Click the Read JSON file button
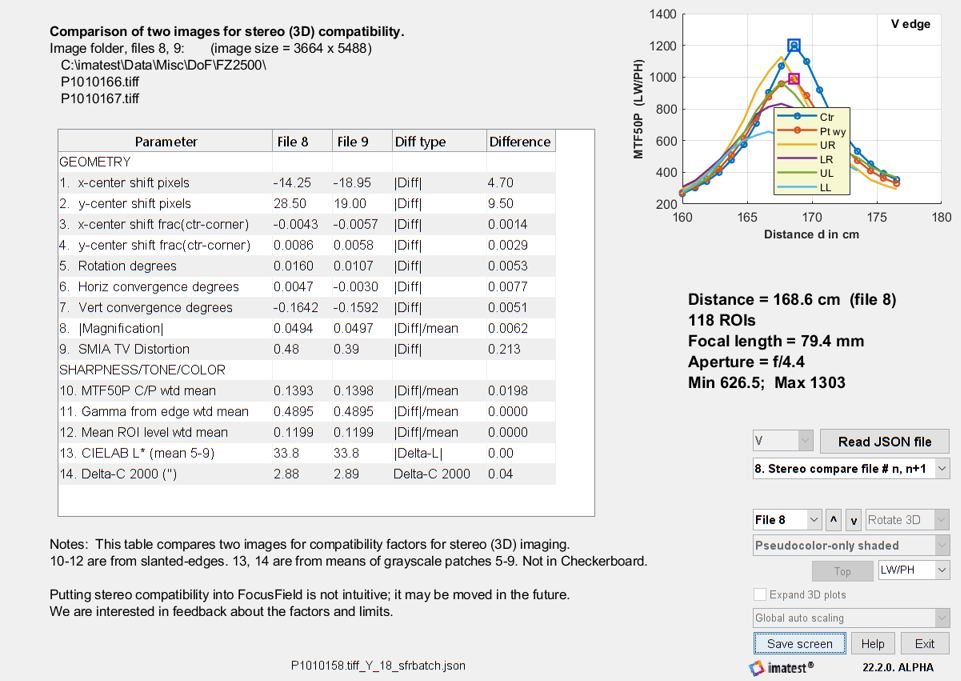The height and width of the screenshot is (681, 961). (884, 441)
